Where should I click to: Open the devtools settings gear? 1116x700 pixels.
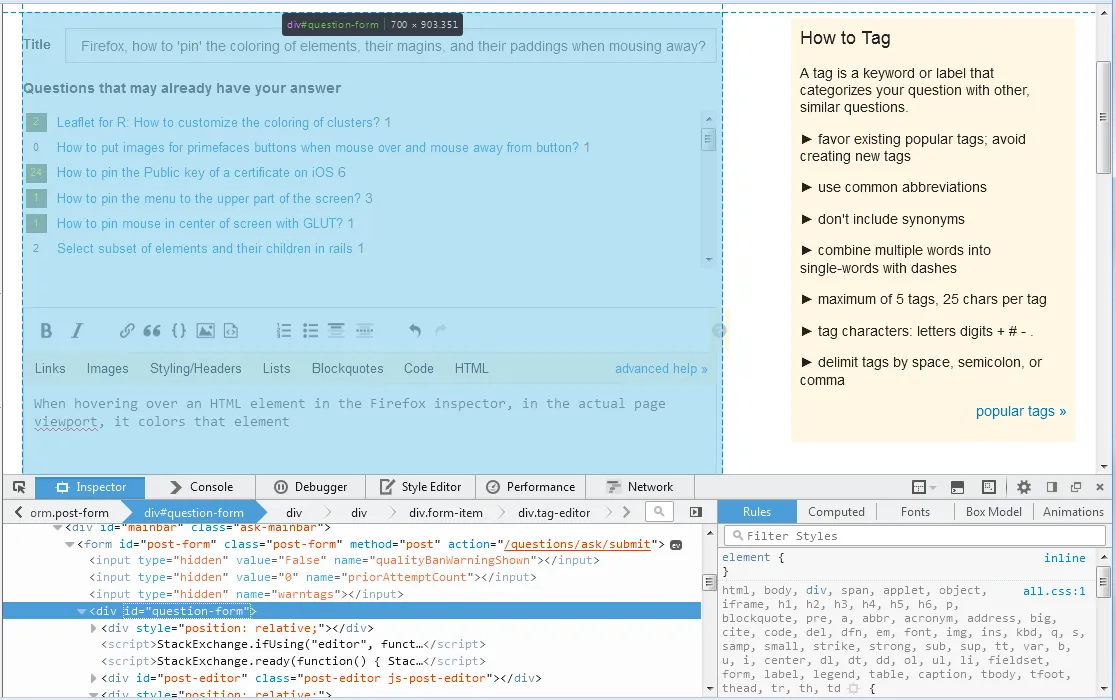(x=1023, y=487)
